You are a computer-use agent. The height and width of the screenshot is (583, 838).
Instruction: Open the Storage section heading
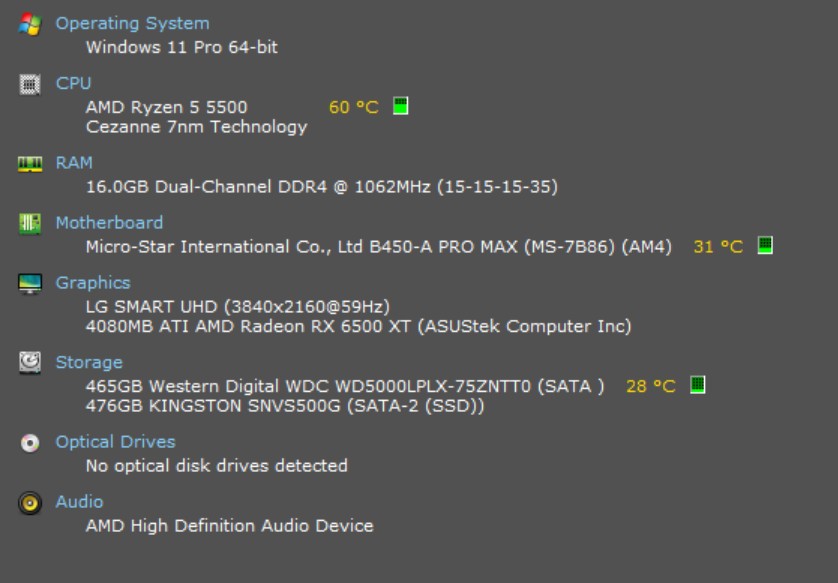(89, 362)
